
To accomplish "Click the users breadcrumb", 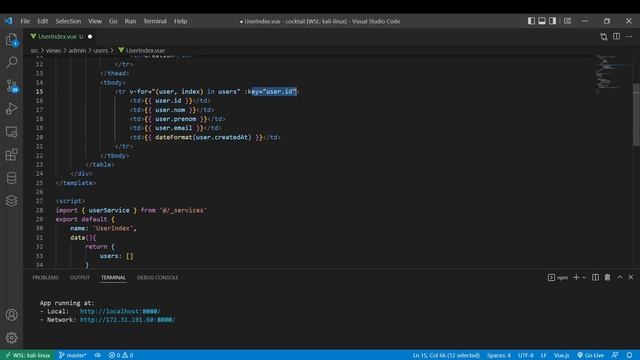I will click(101, 51).
